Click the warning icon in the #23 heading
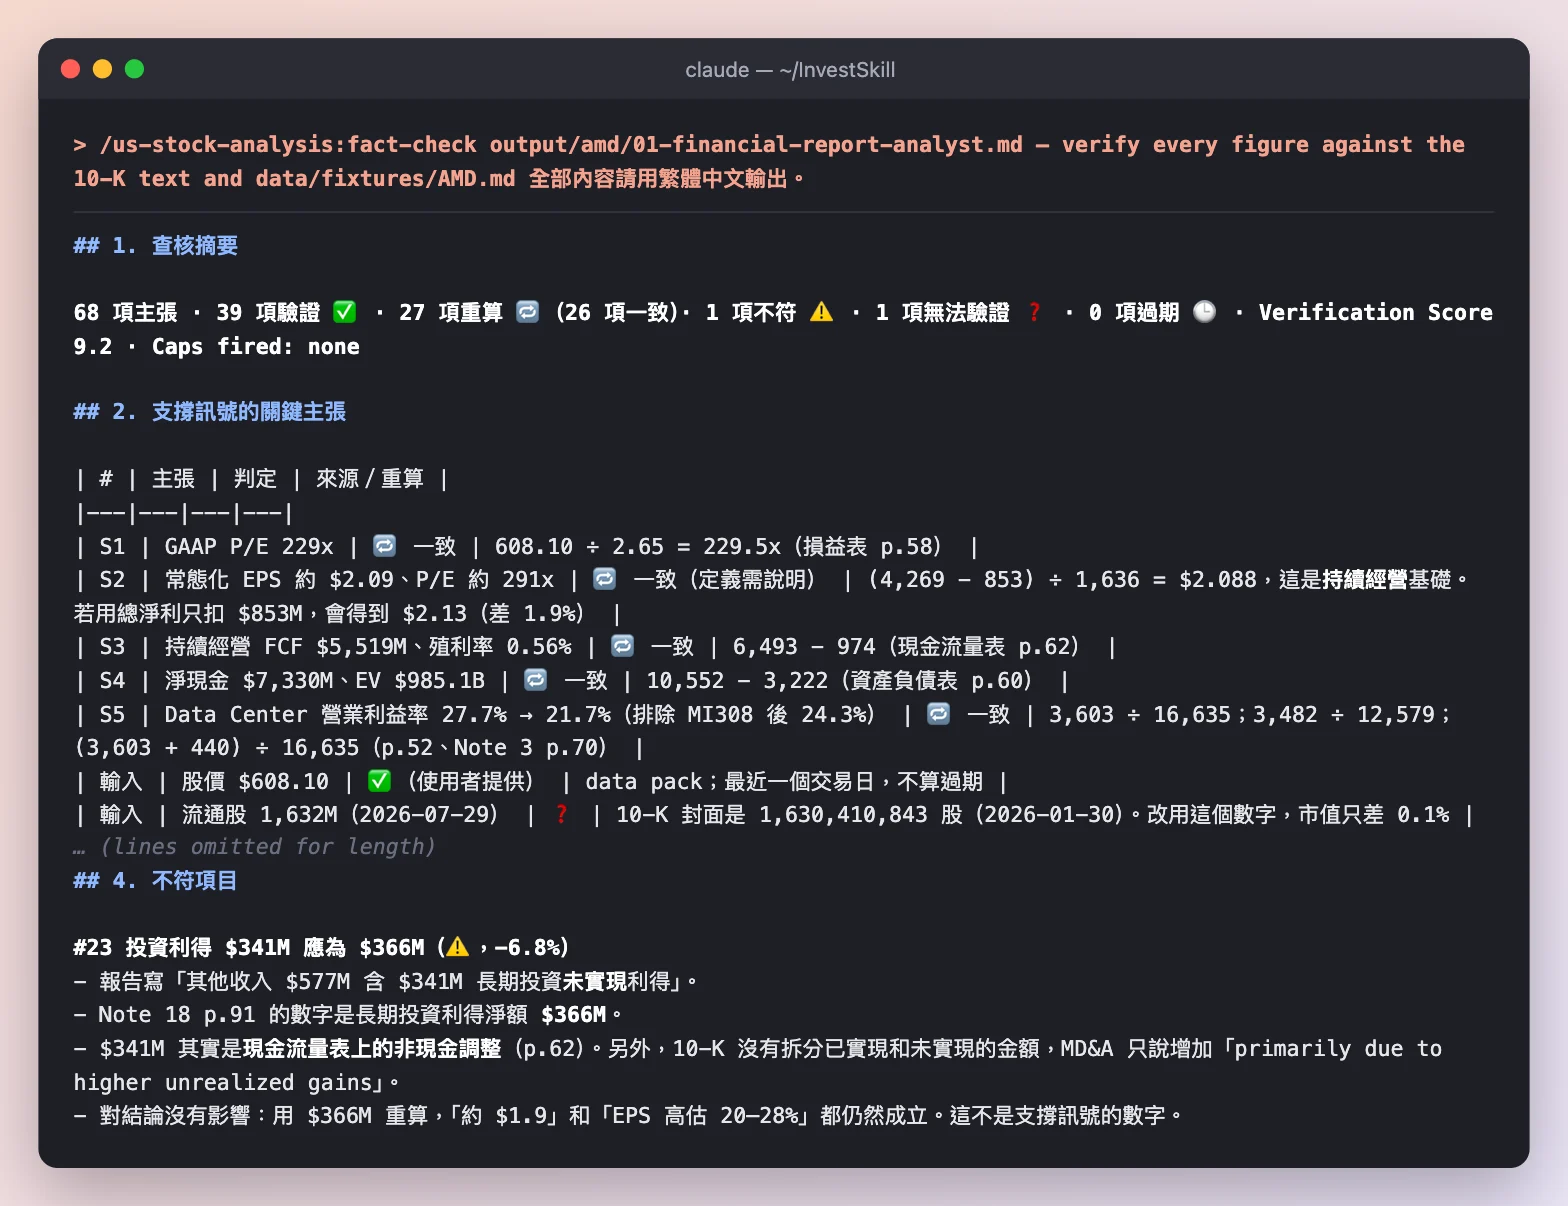The image size is (1568, 1206). point(457,947)
